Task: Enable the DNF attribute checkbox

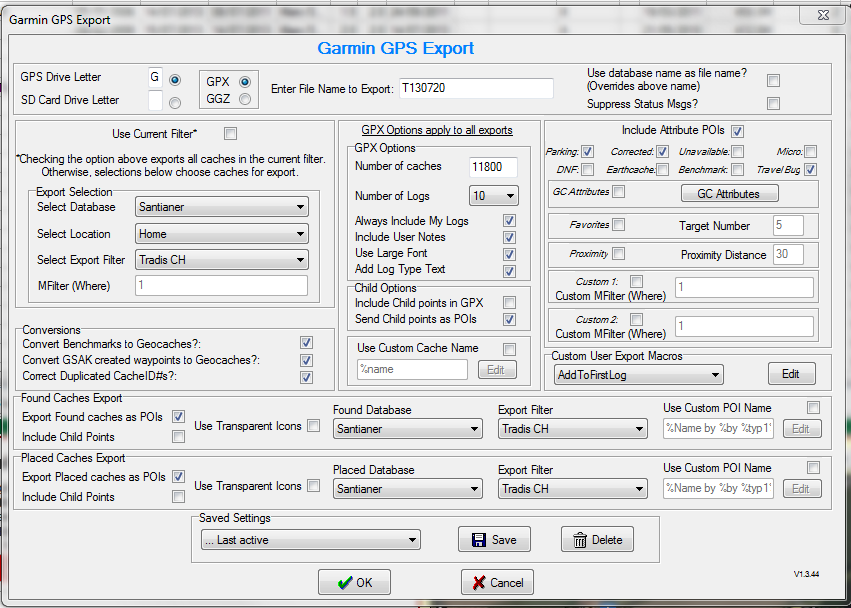Action: (x=587, y=169)
